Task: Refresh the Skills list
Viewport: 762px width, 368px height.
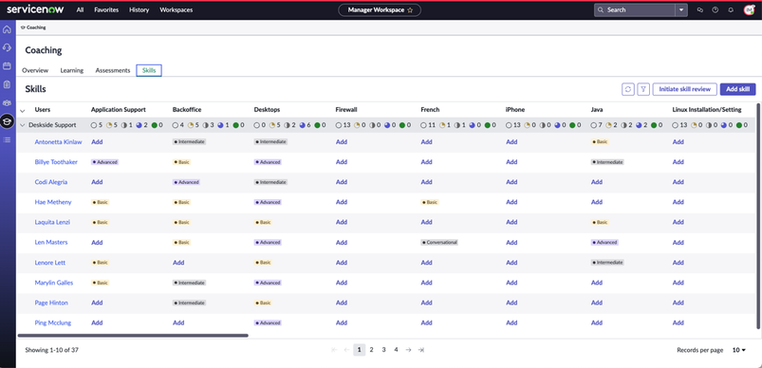Action: tap(628, 89)
